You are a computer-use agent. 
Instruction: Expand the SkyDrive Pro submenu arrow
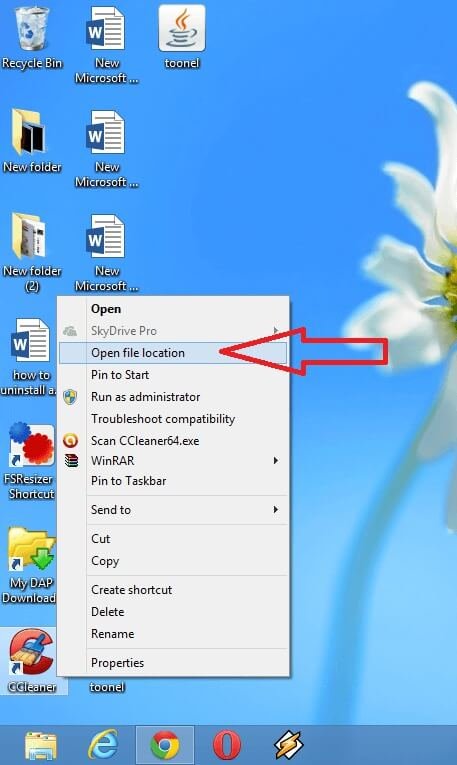(276, 331)
